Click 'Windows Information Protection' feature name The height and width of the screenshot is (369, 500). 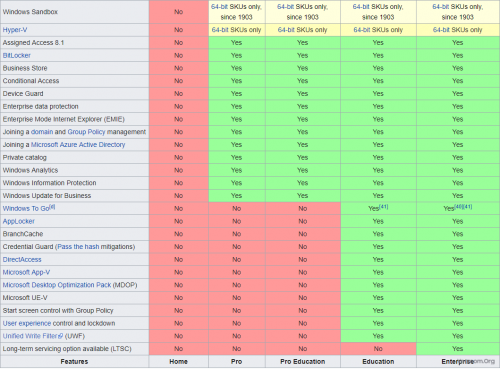click(49, 183)
